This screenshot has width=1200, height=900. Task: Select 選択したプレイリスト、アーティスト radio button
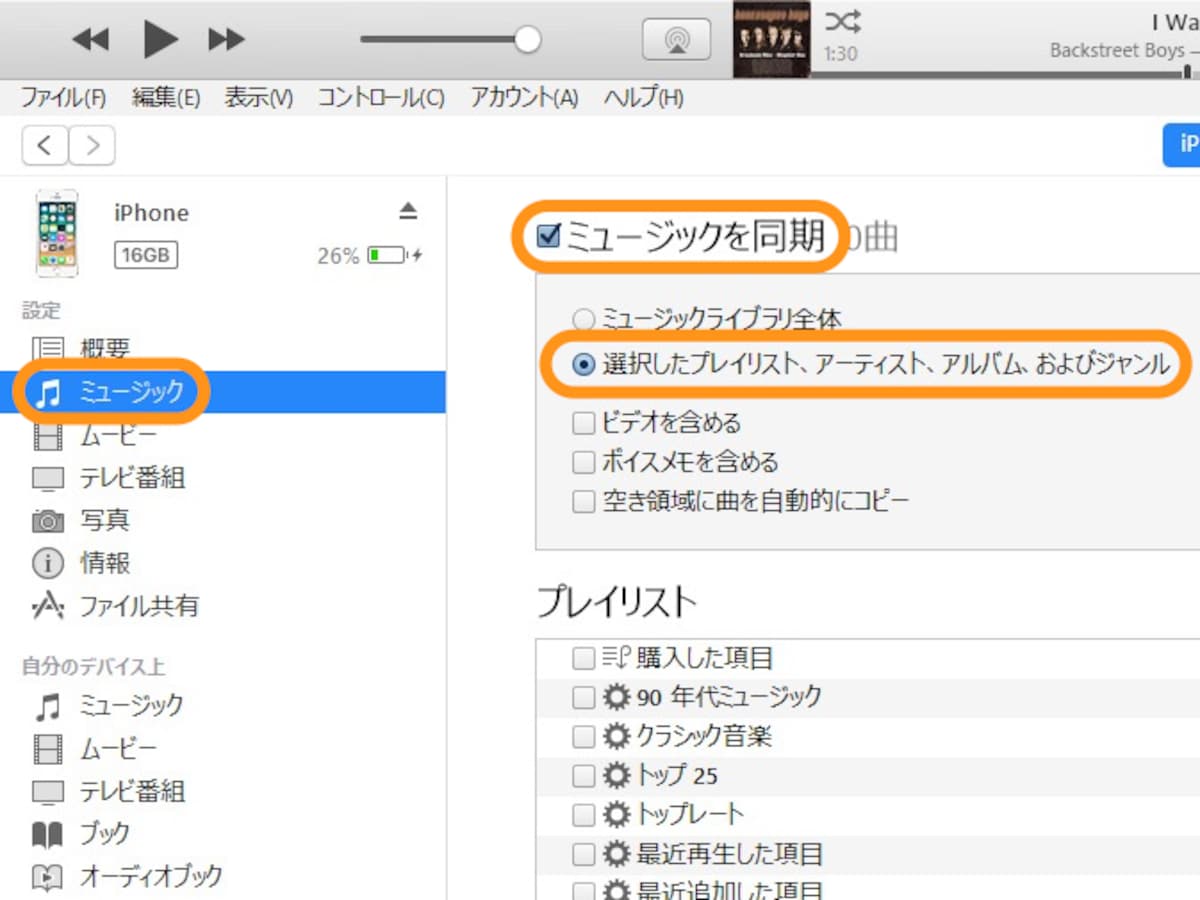click(x=583, y=365)
